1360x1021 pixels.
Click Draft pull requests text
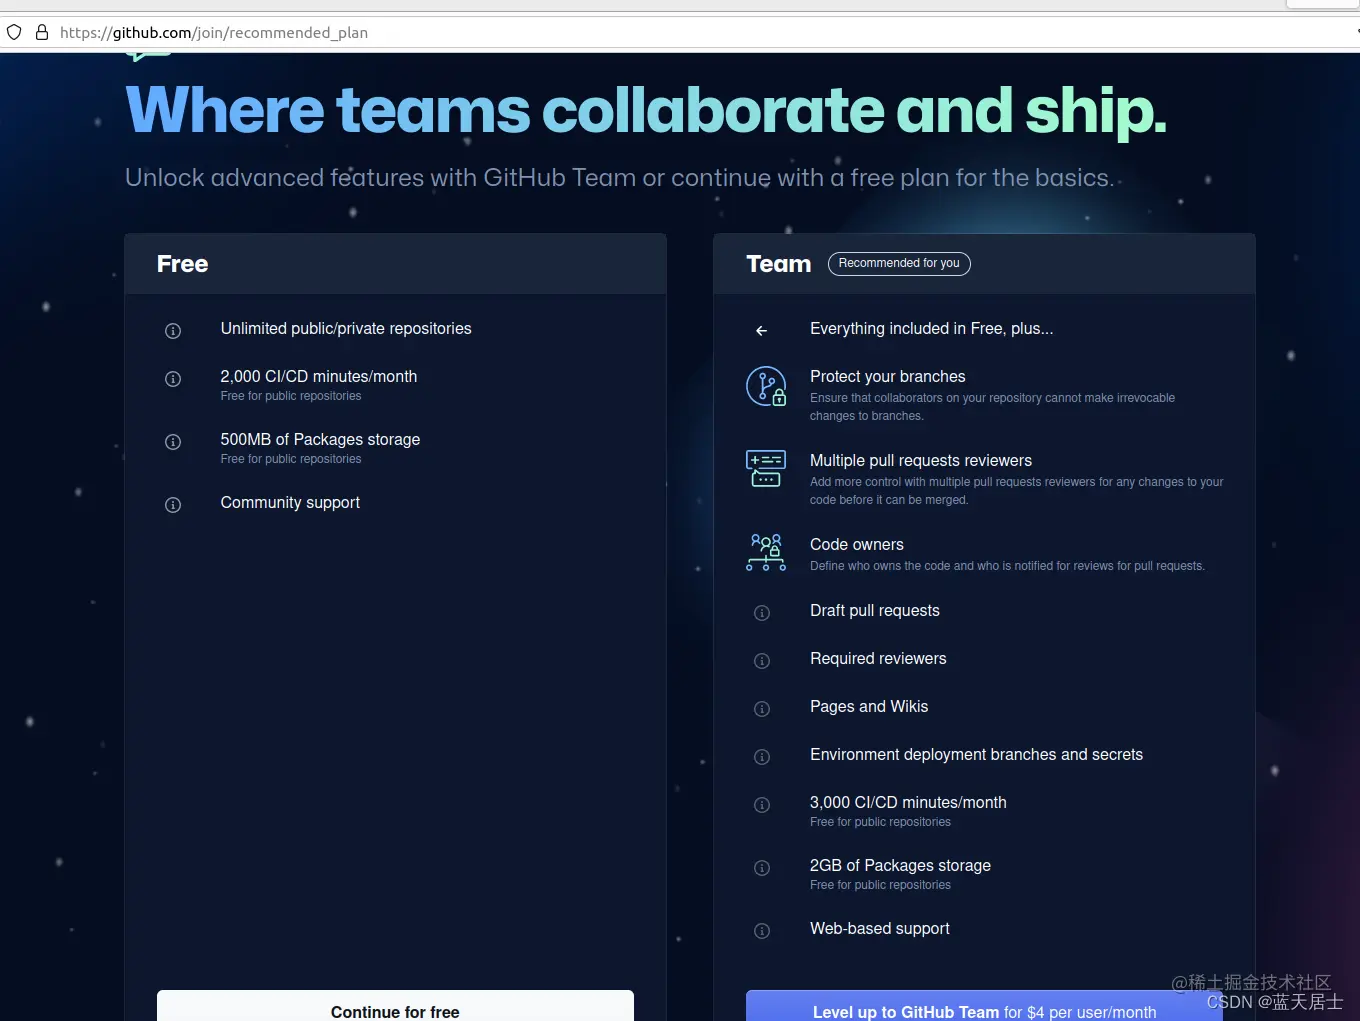tap(875, 611)
